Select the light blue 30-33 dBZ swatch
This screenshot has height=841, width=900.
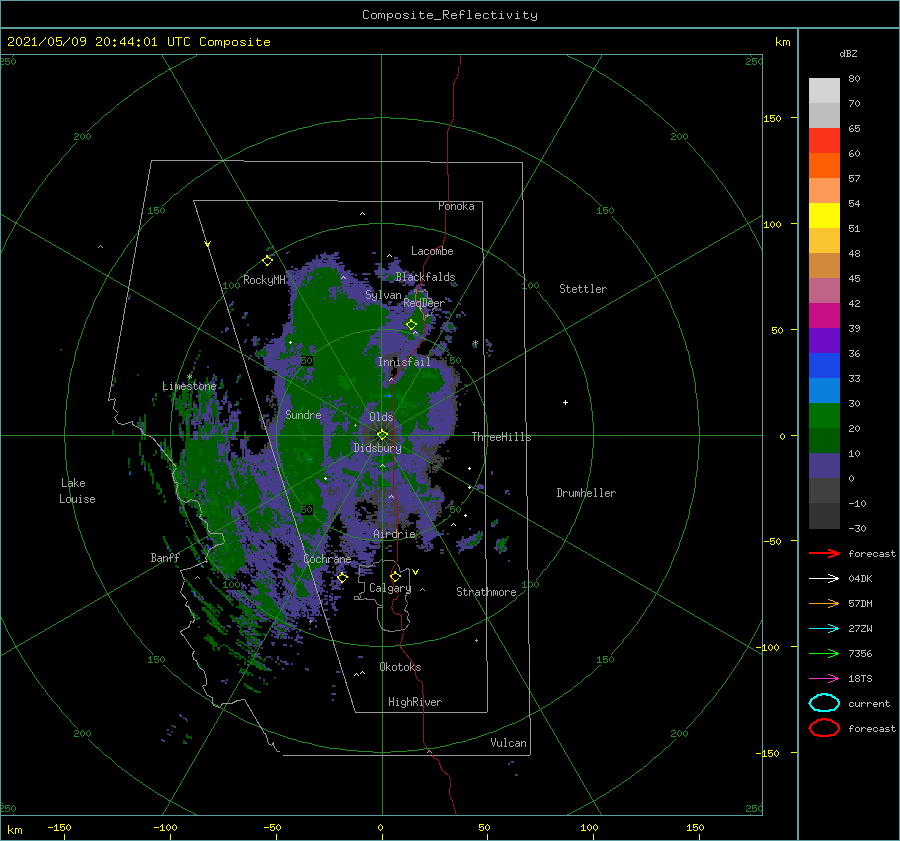824,391
